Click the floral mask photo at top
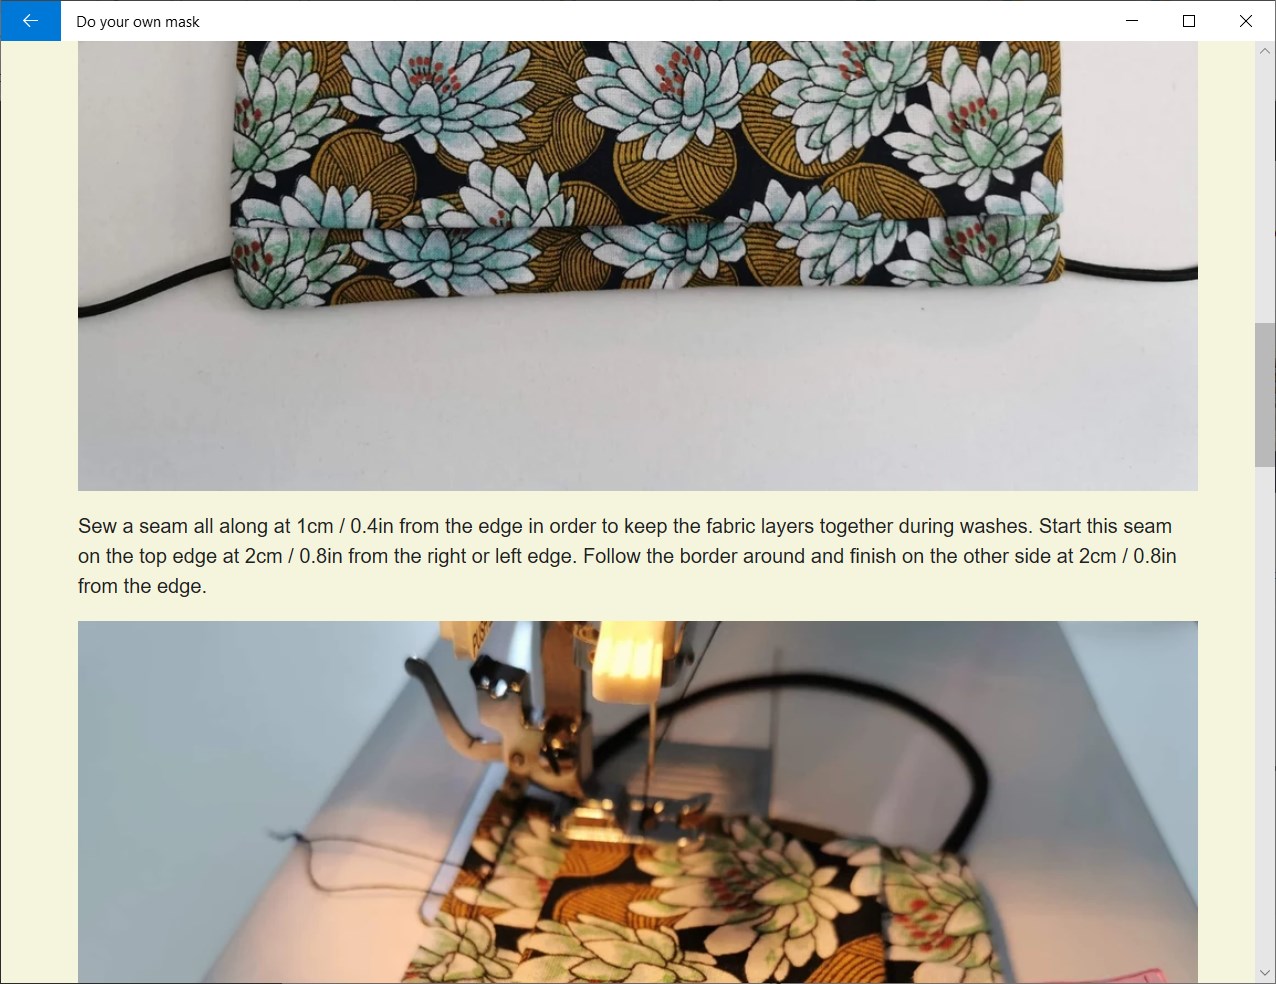Screen dimensions: 1276x984 638,266
